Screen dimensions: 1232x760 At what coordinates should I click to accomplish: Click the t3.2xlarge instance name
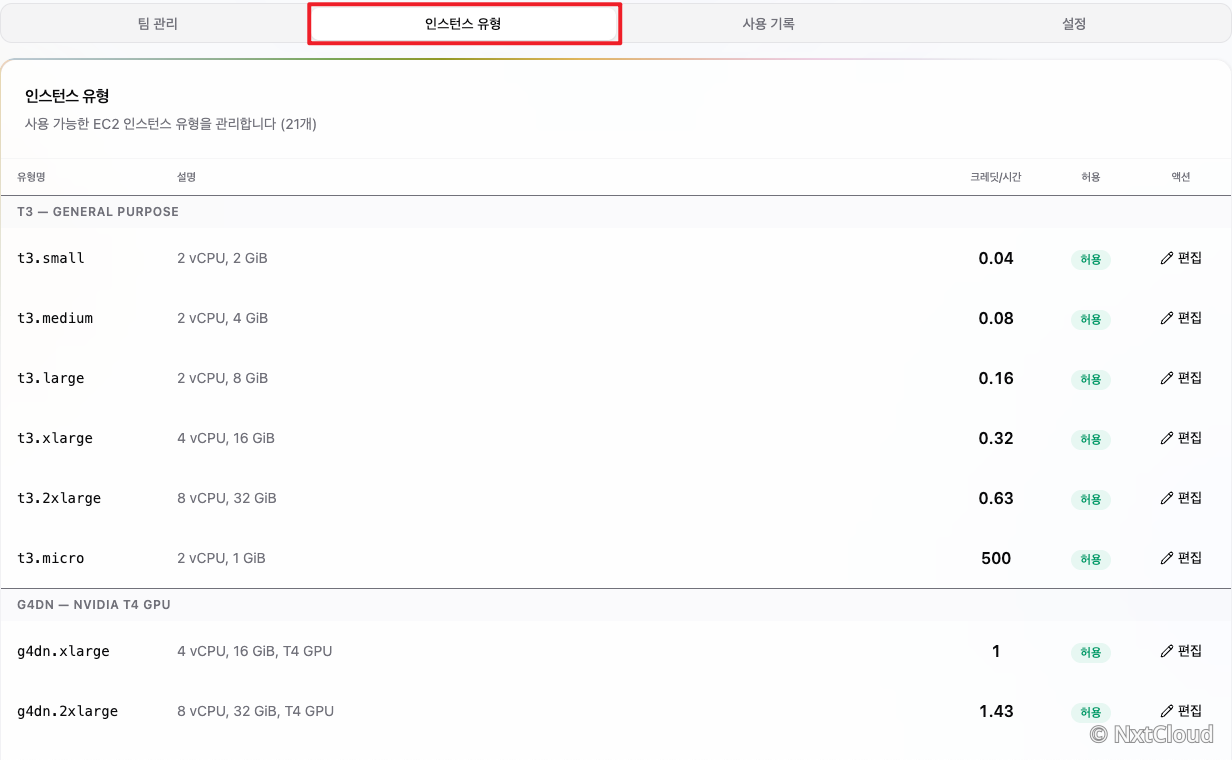(x=59, y=498)
